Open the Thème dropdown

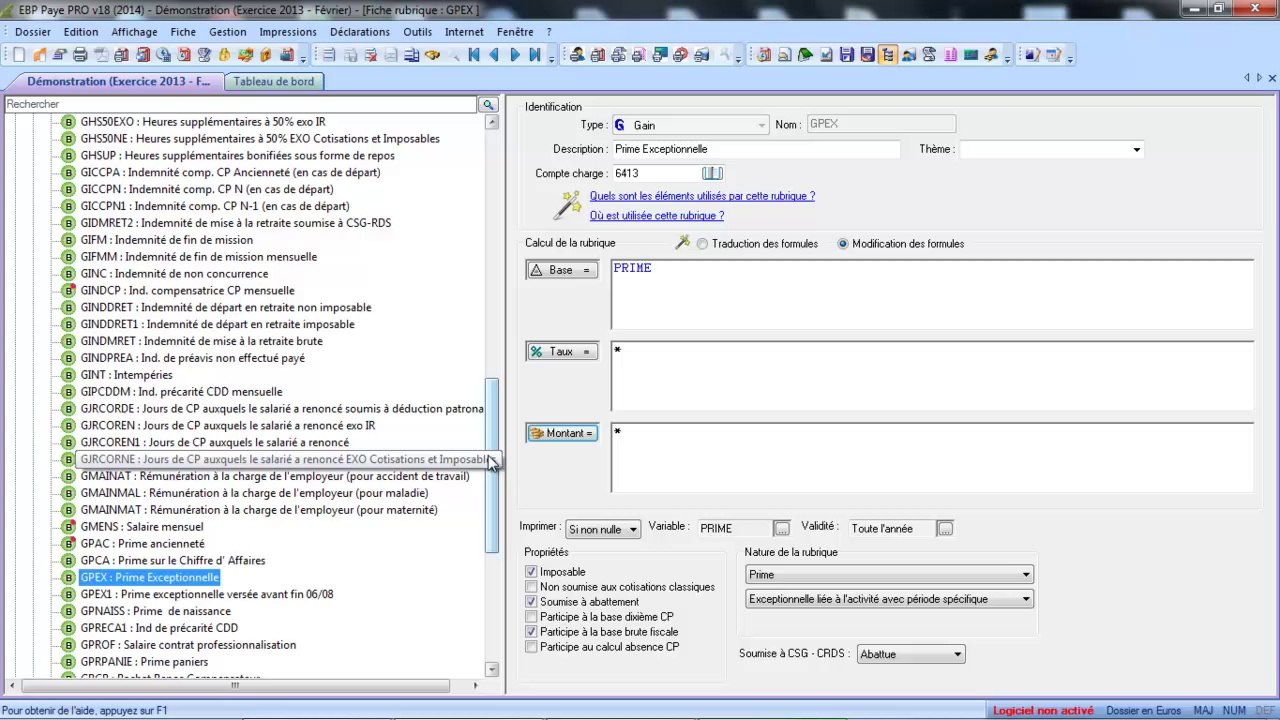[x=1051, y=149]
